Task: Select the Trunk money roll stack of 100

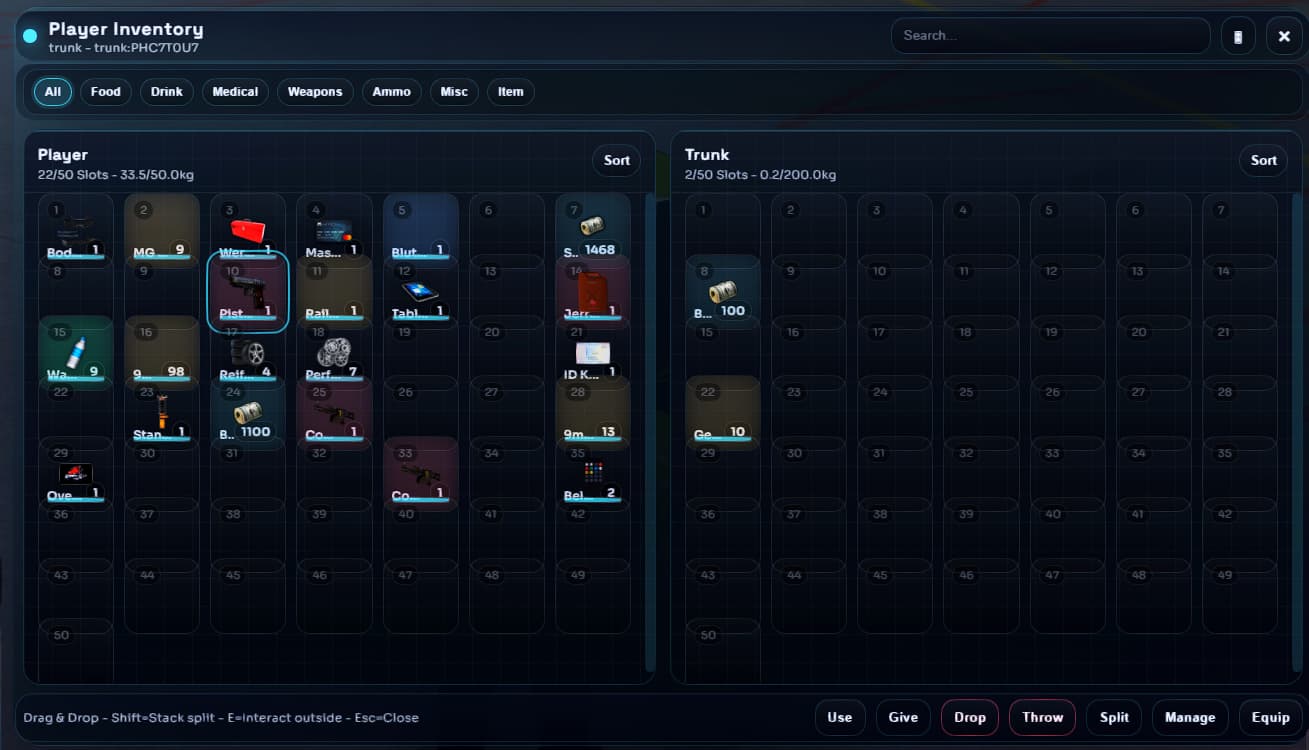Action: coord(723,291)
